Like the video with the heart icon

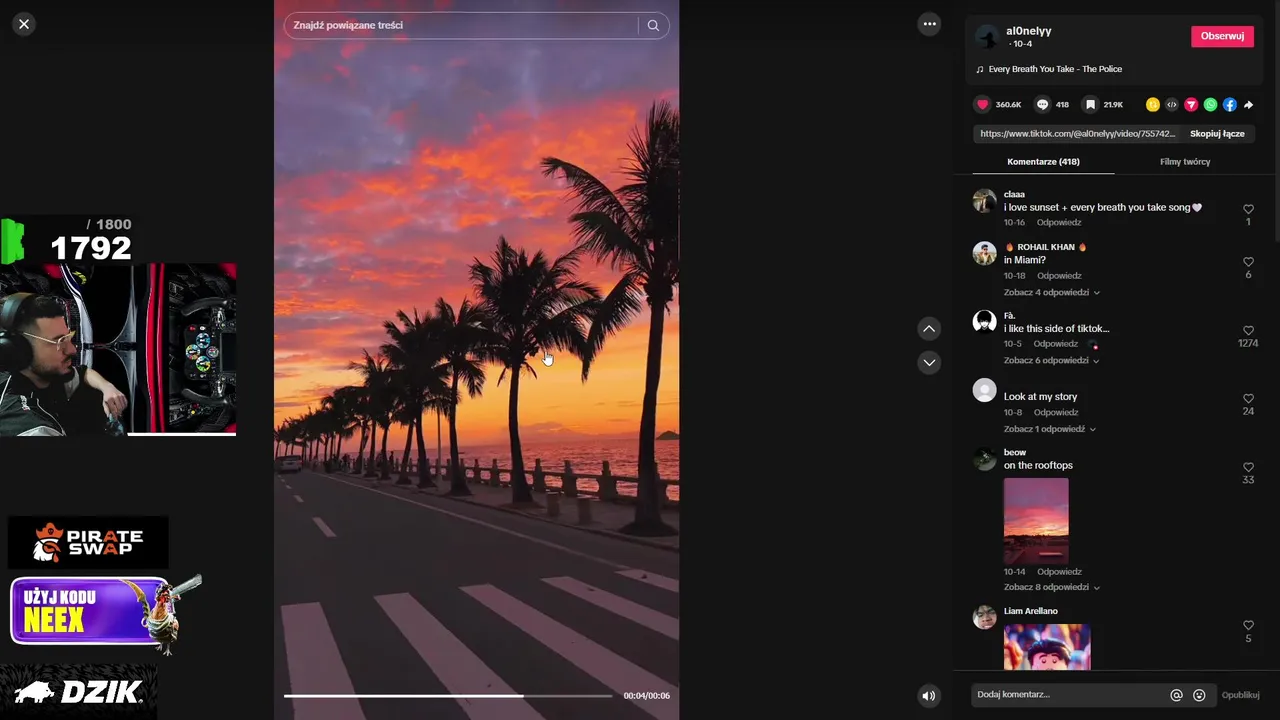click(x=983, y=104)
